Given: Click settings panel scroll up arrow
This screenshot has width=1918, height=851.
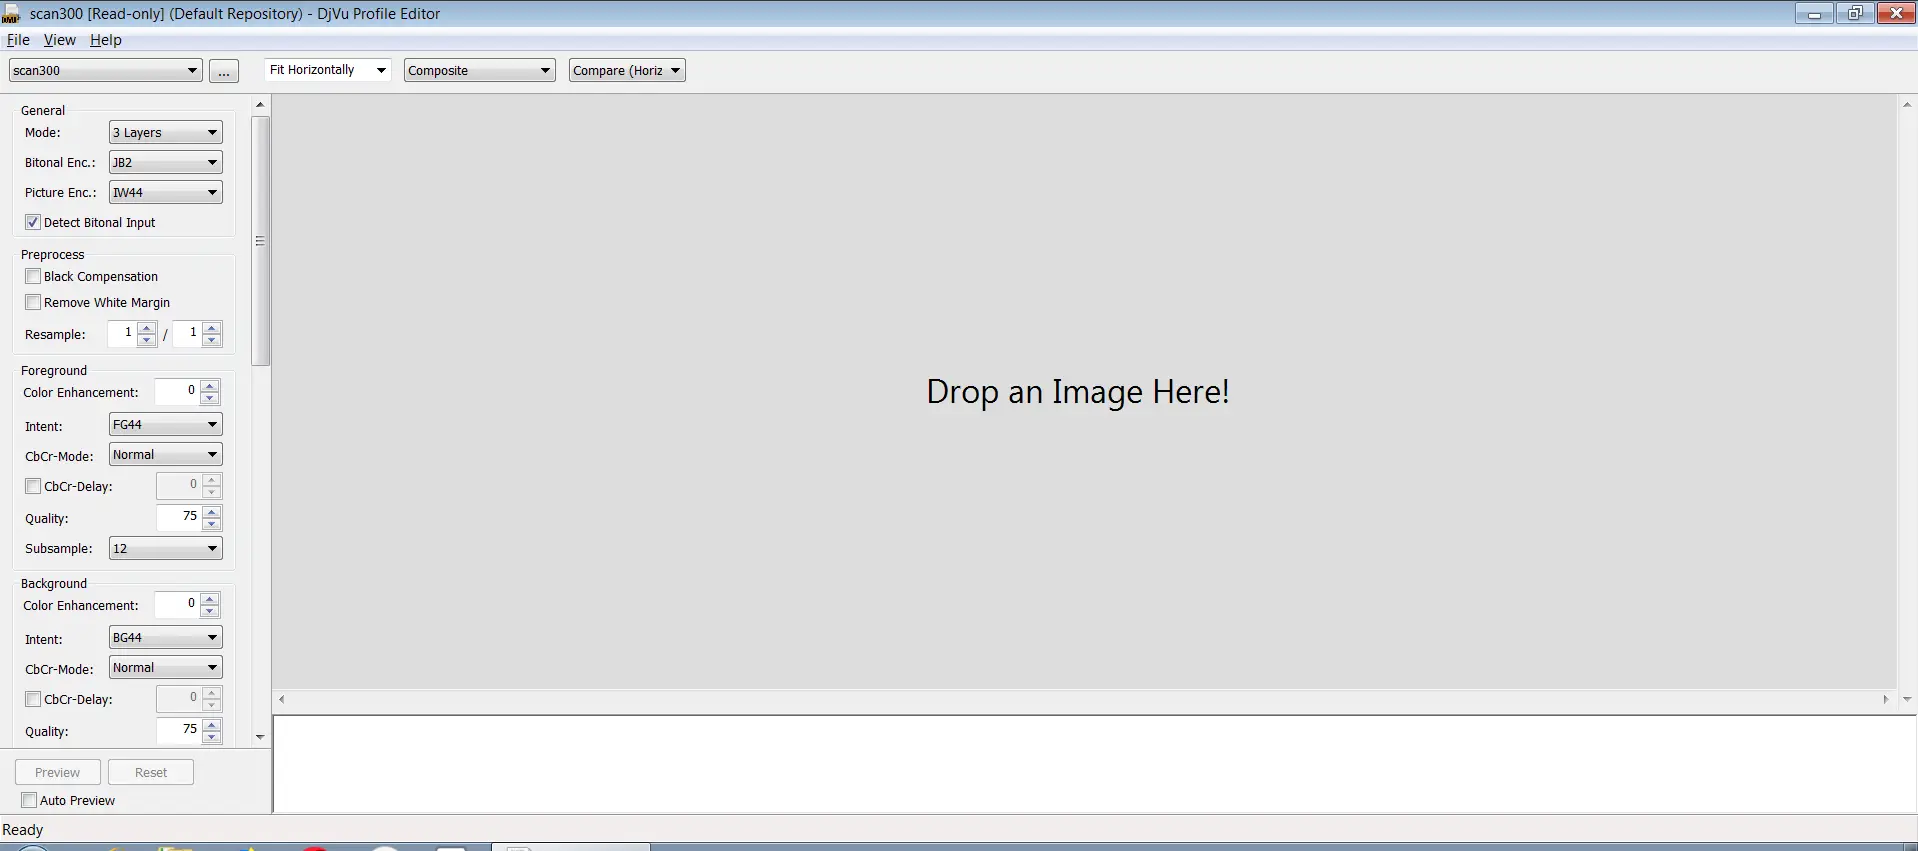Looking at the screenshot, I should pos(260,105).
